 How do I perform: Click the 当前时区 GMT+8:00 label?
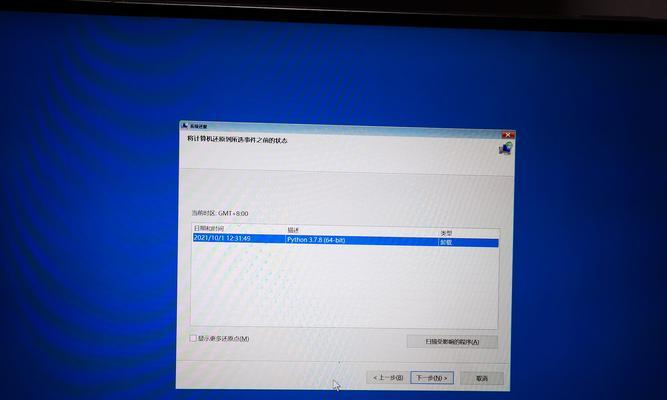pos(220,213)
